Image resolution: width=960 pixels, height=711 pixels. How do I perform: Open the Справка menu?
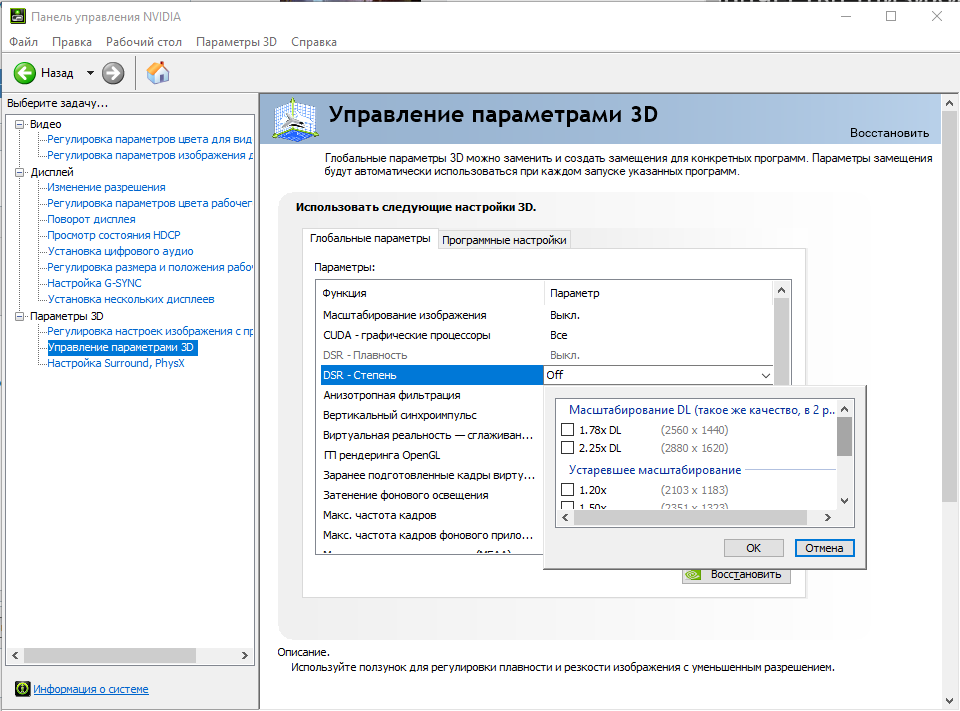[314, 42]
